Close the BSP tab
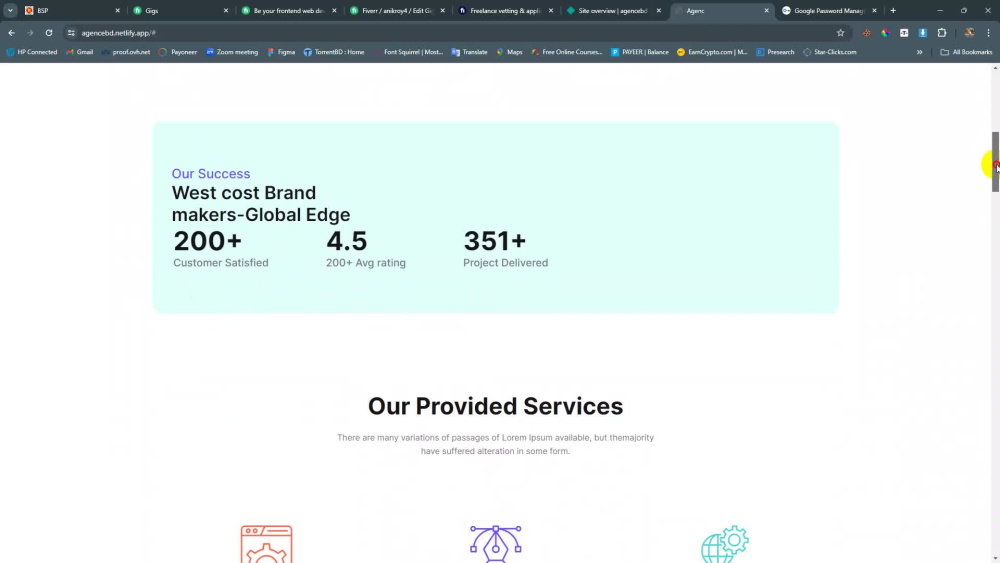This screenshot has width=1000, height=563. tap(117, 10)
